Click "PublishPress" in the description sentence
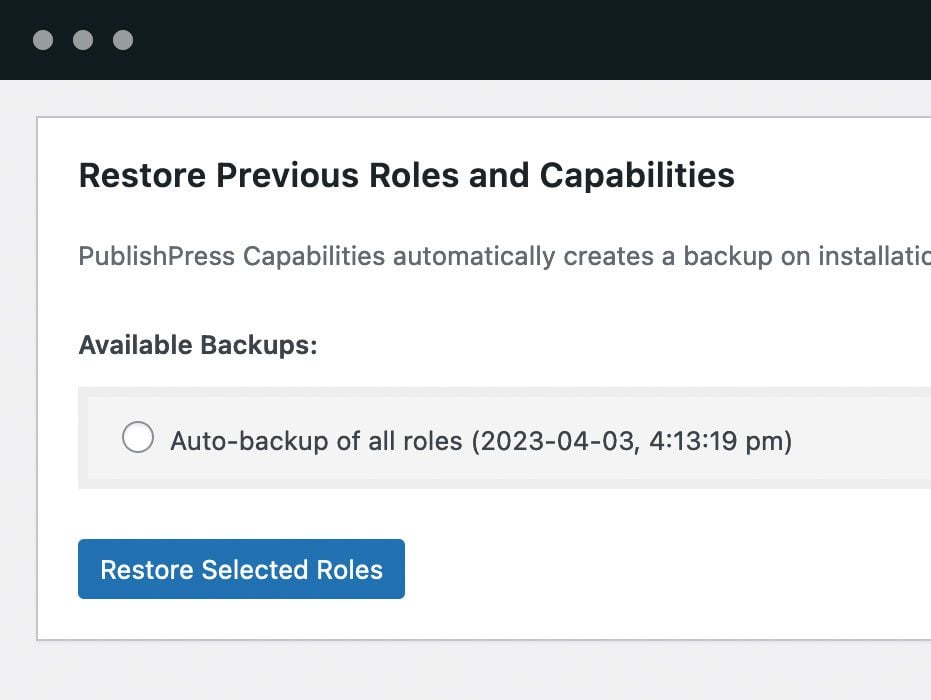Image resolution: width=931 pixels, height=700 pixels. (x=158, y=256)
